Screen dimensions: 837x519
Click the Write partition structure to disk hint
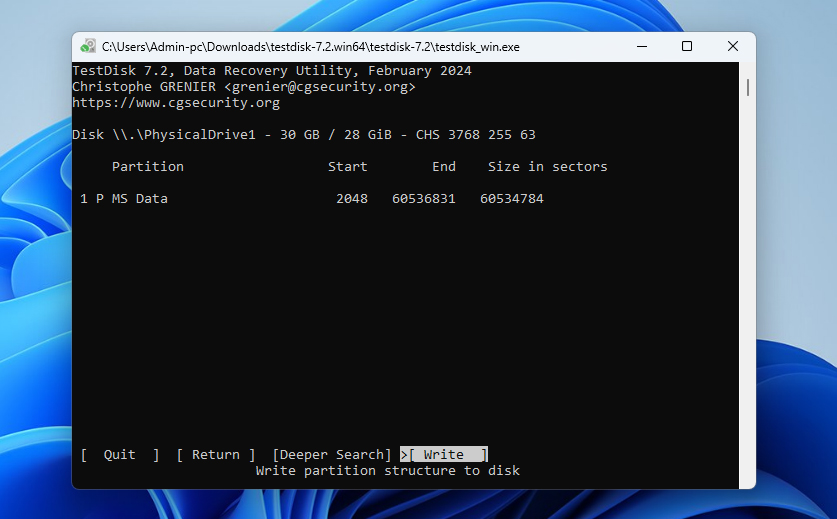[x=388, y=470]
